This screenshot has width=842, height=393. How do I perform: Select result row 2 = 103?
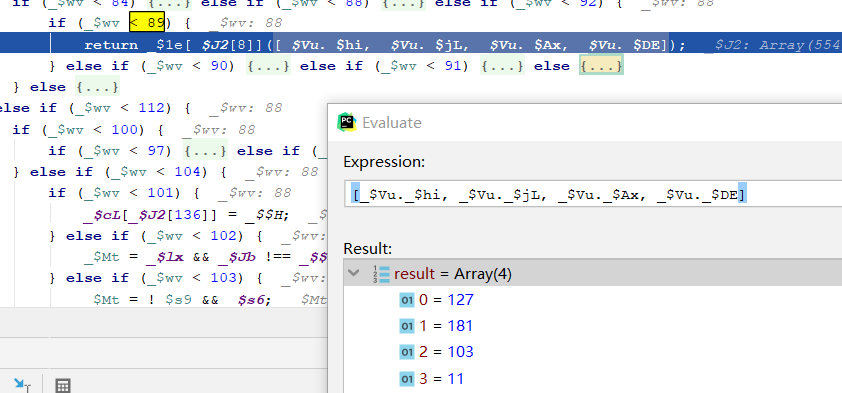tap(593, 352)
